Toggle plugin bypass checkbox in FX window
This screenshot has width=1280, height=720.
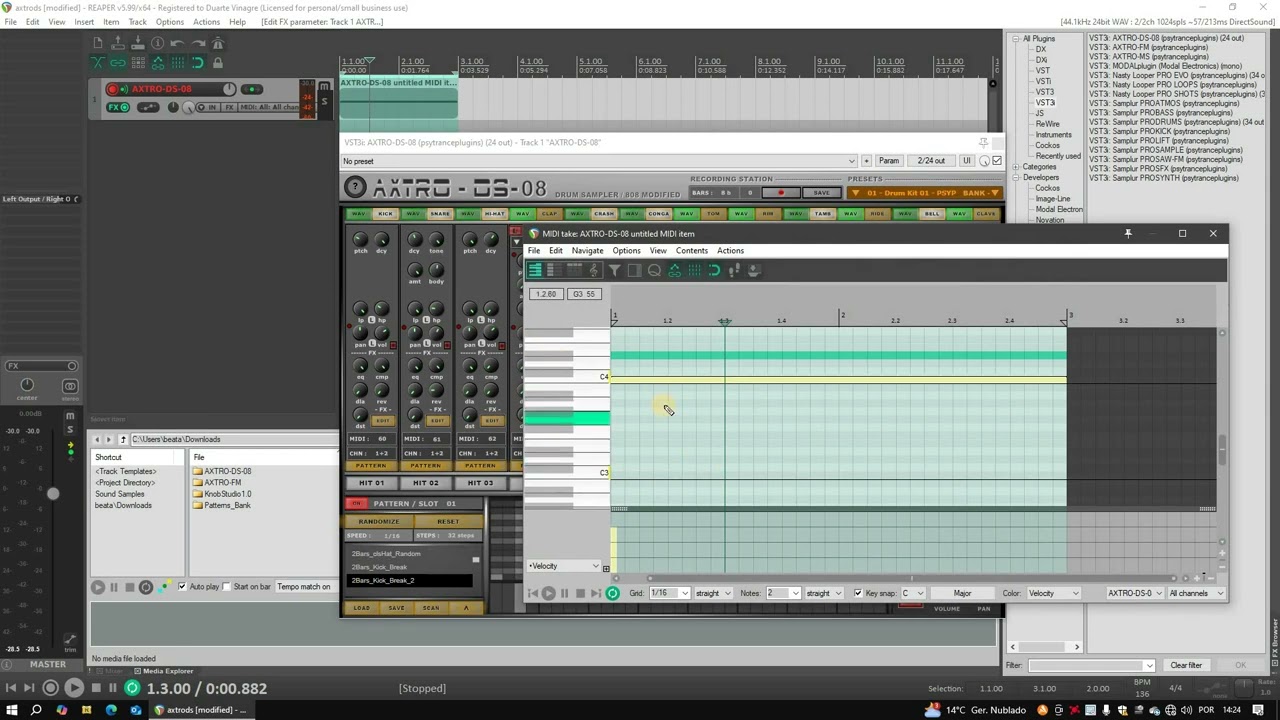pyautogui.click(x=997, y=161)
